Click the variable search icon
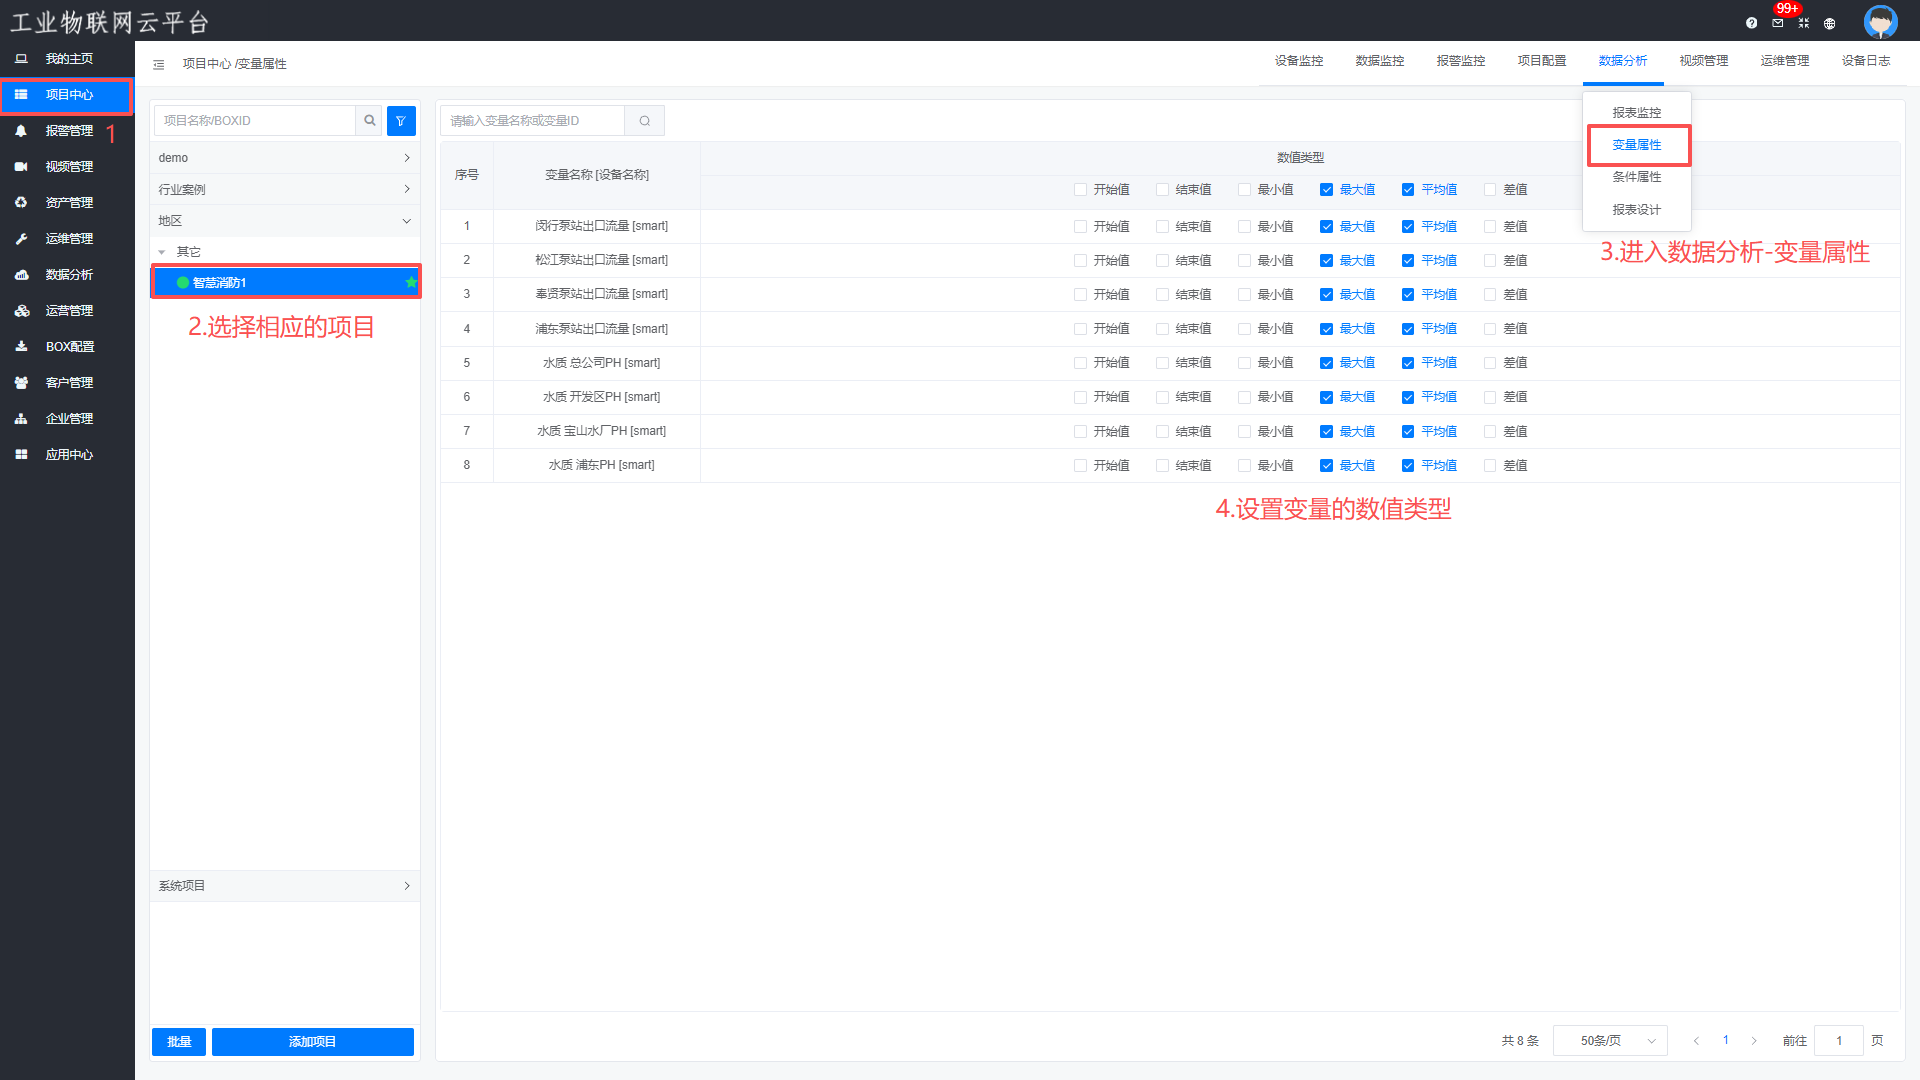The height and width of the screenshot is (1080, 1920). [x=645, y=121]
